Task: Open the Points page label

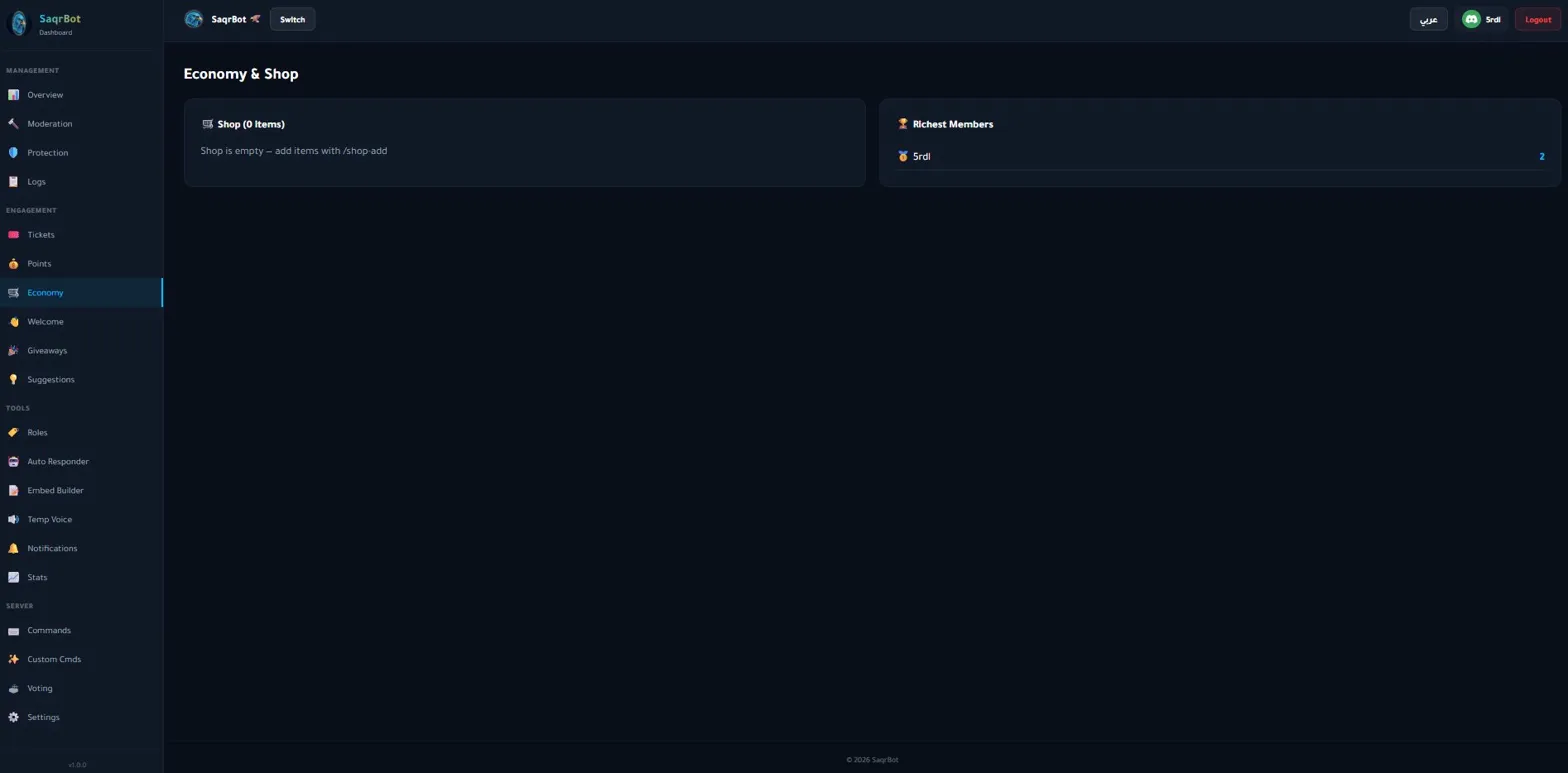Action: 39,264
